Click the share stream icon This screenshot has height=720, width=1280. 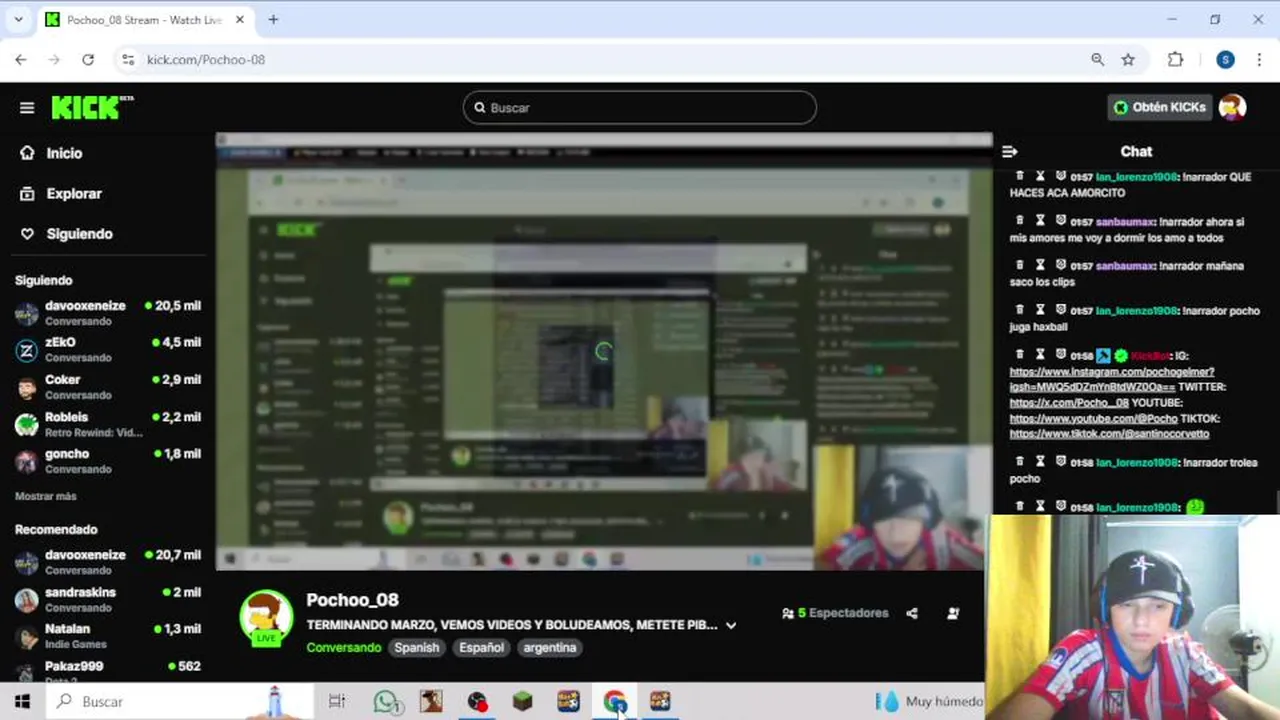tap(912, 613)
